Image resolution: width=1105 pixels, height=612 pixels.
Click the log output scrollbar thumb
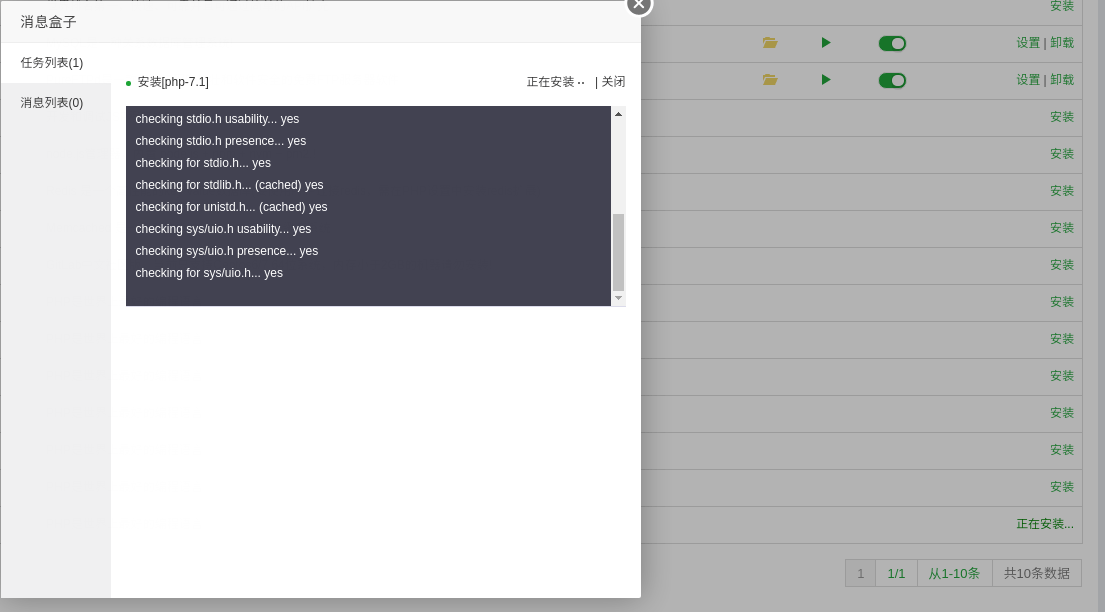coord(618,252)
